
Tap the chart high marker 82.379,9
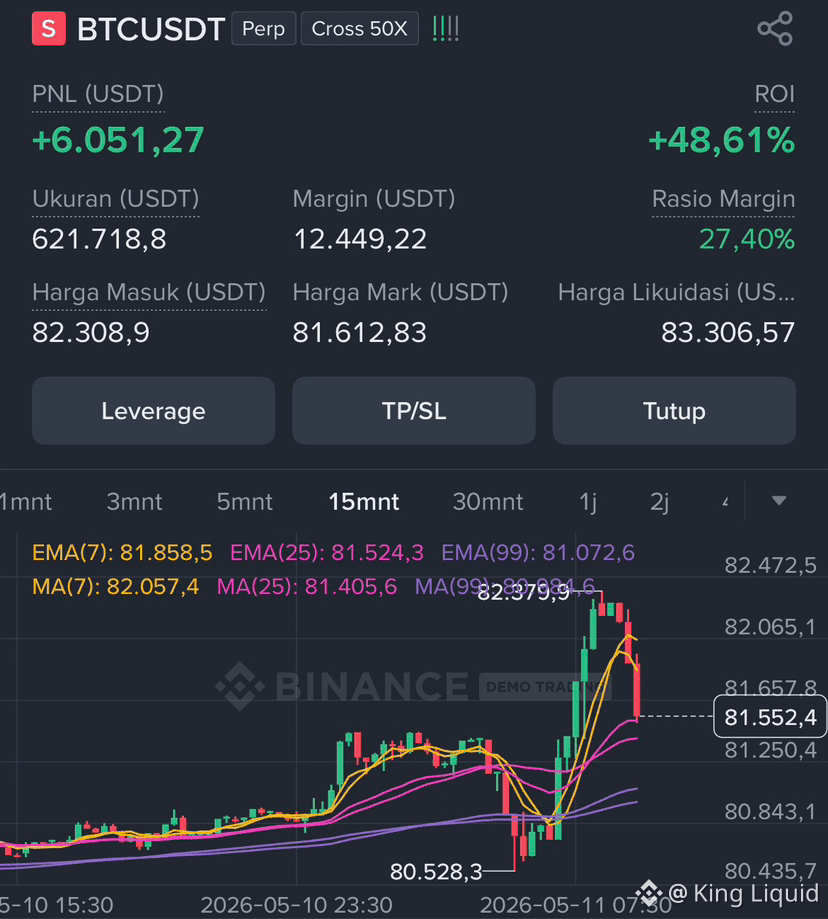523,593
